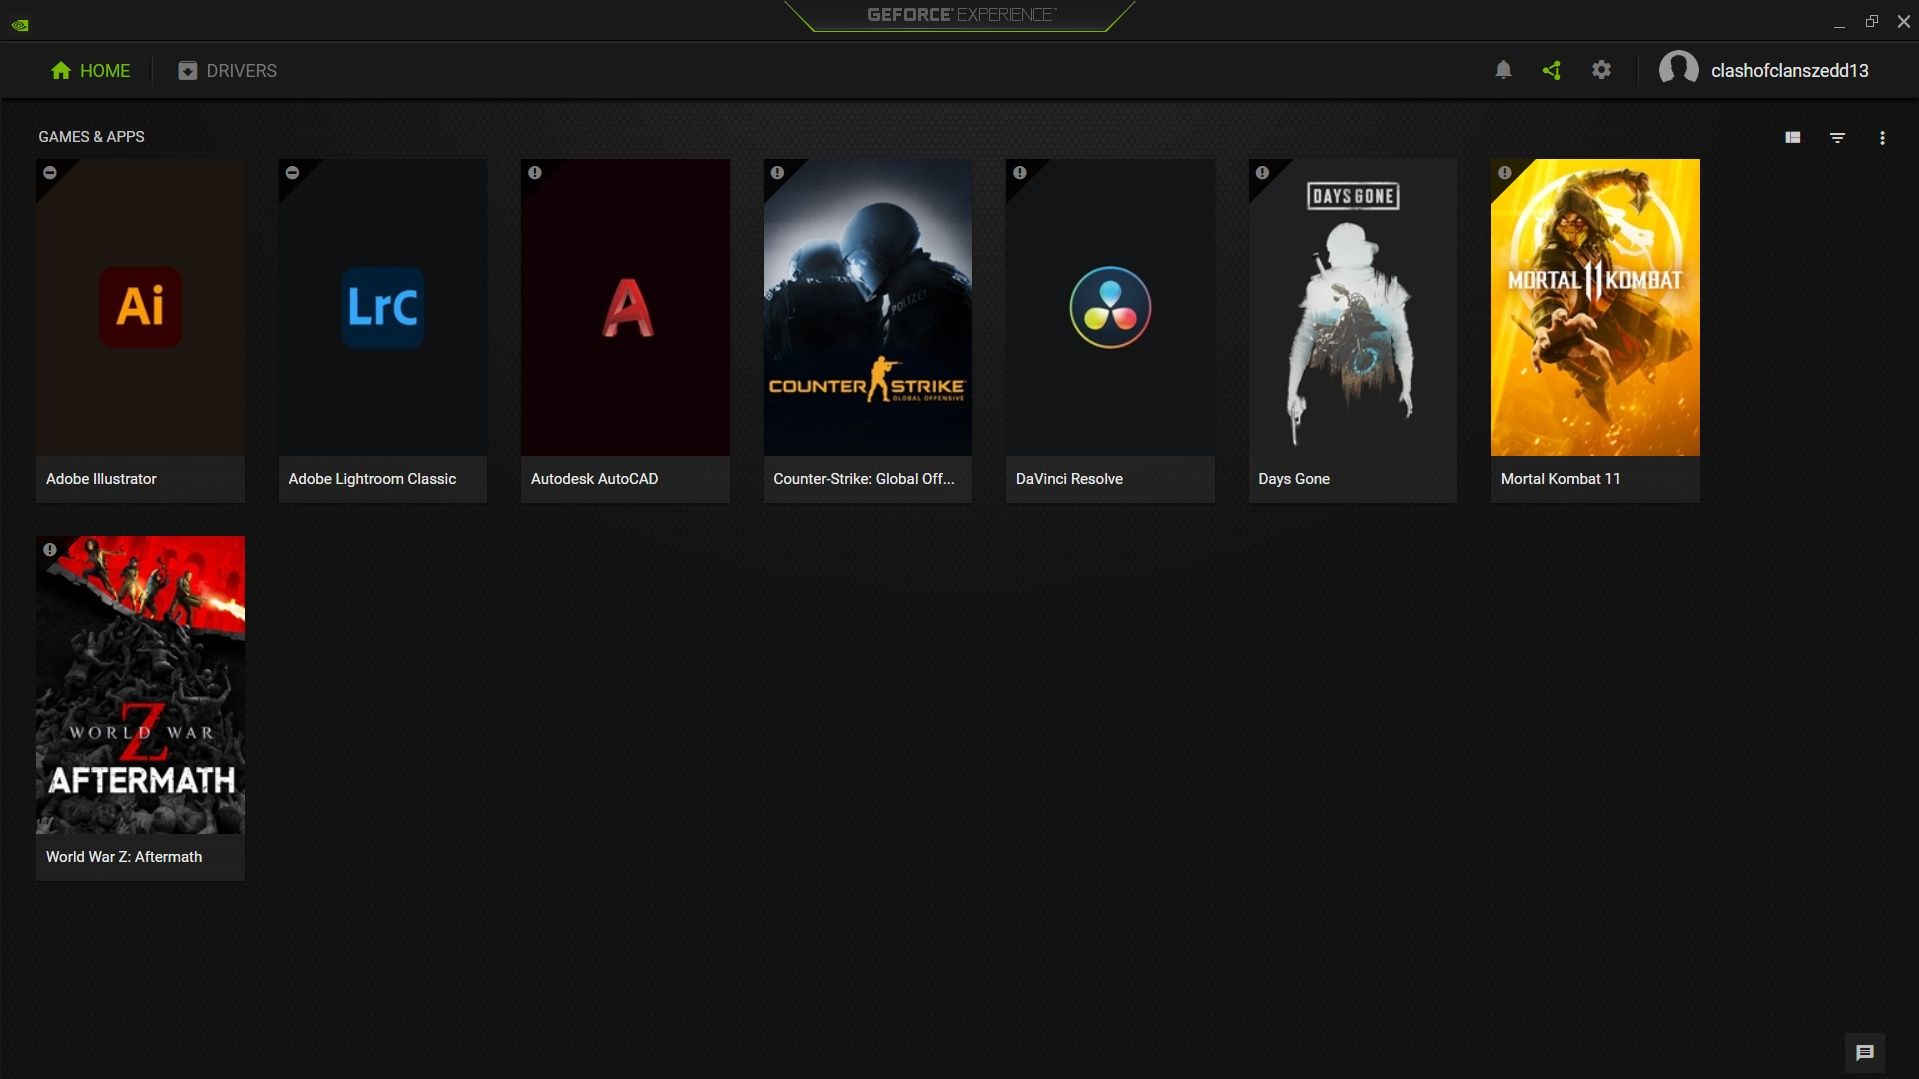Click the Adobe Illustrator title label
Screen dimensions: 1919x1079
pyautogui.click(x=101, y=479)
